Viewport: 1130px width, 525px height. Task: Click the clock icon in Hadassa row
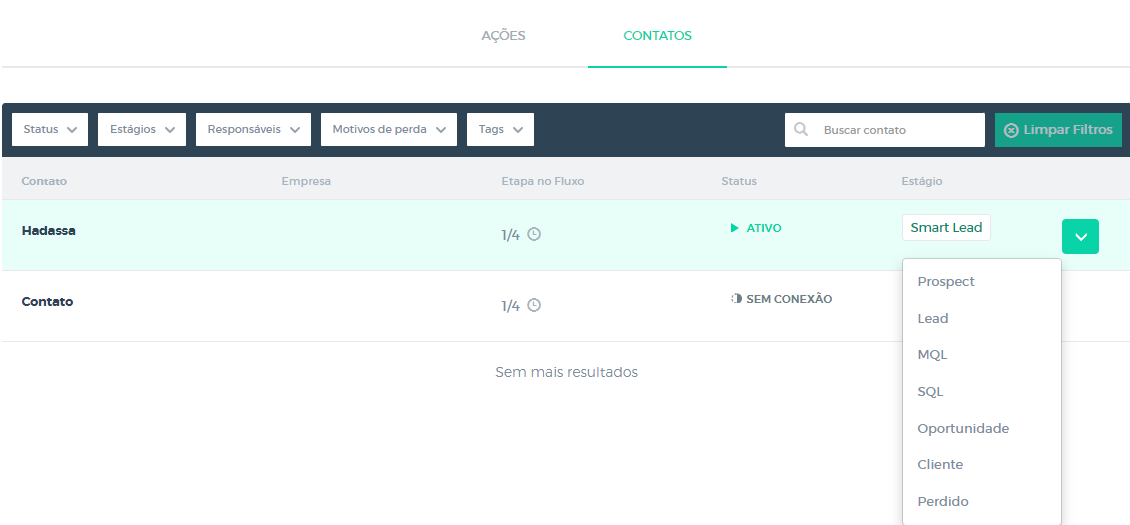tap(534, 234)
